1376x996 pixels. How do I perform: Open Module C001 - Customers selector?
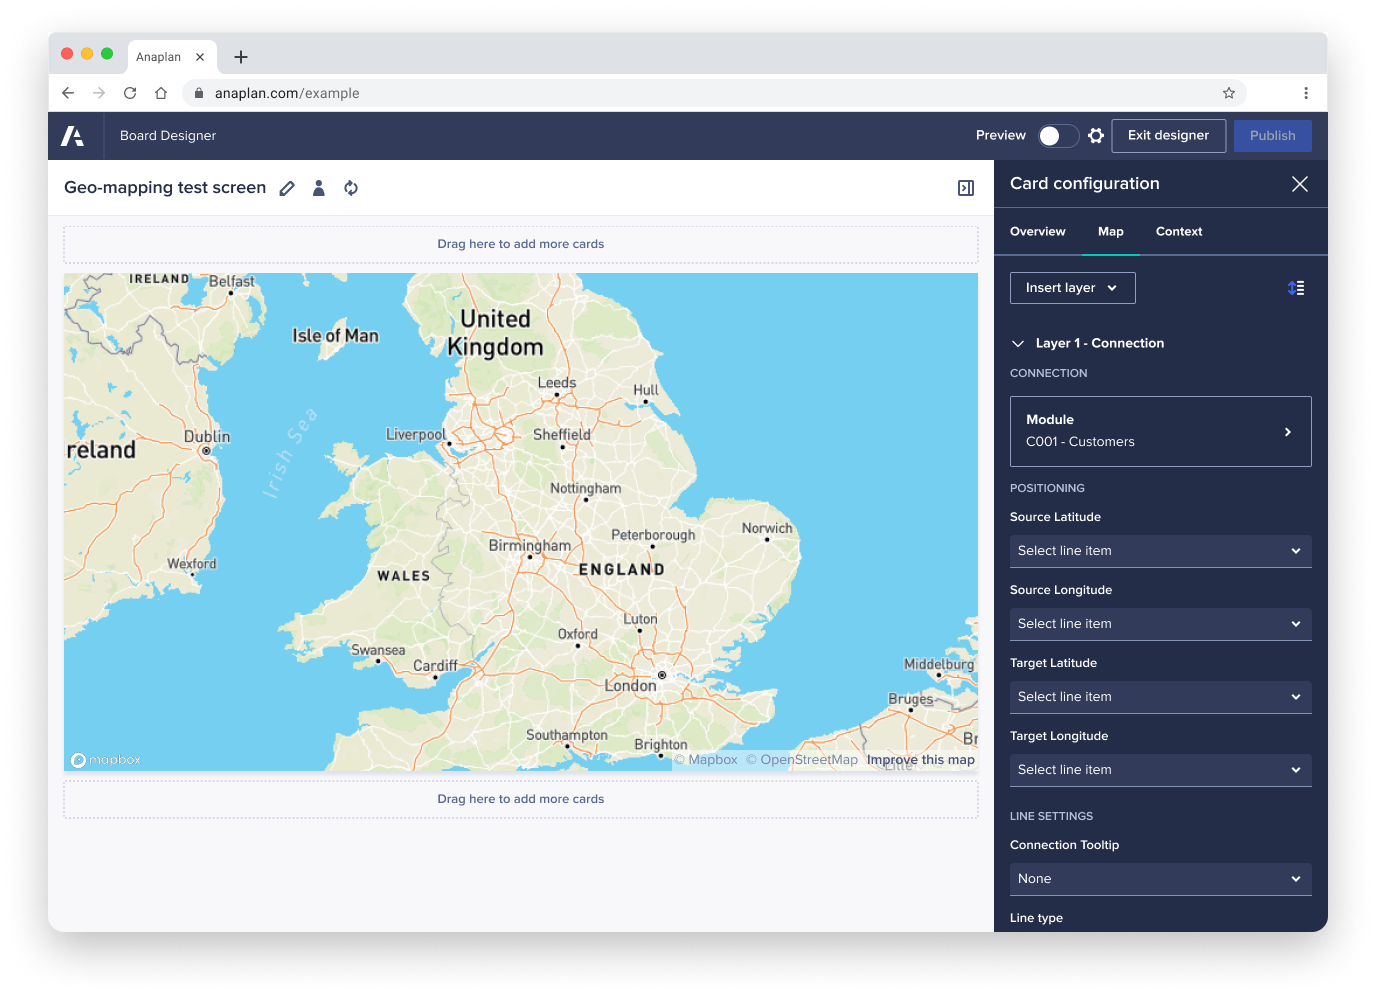coord(1161,432)
